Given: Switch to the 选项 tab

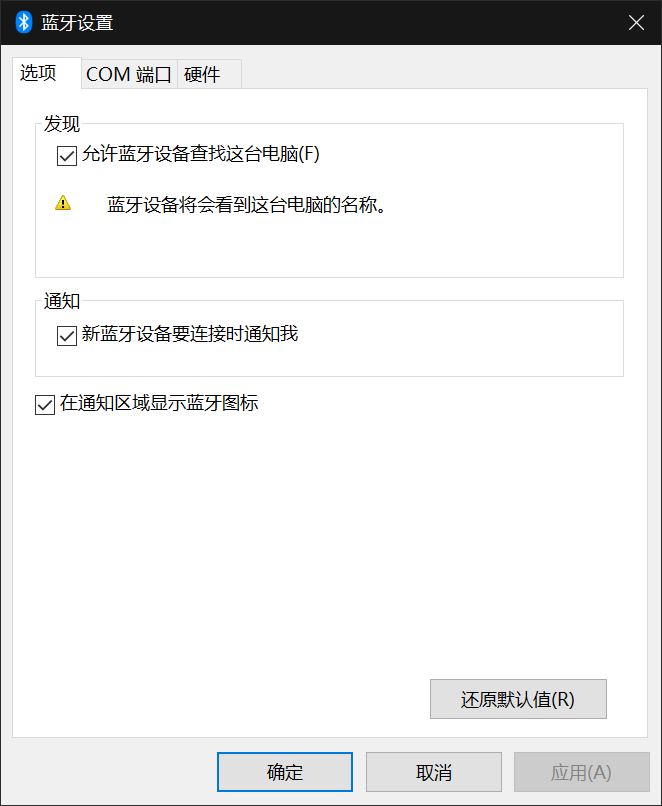Looking at the screenshot, I should point(39,74).
